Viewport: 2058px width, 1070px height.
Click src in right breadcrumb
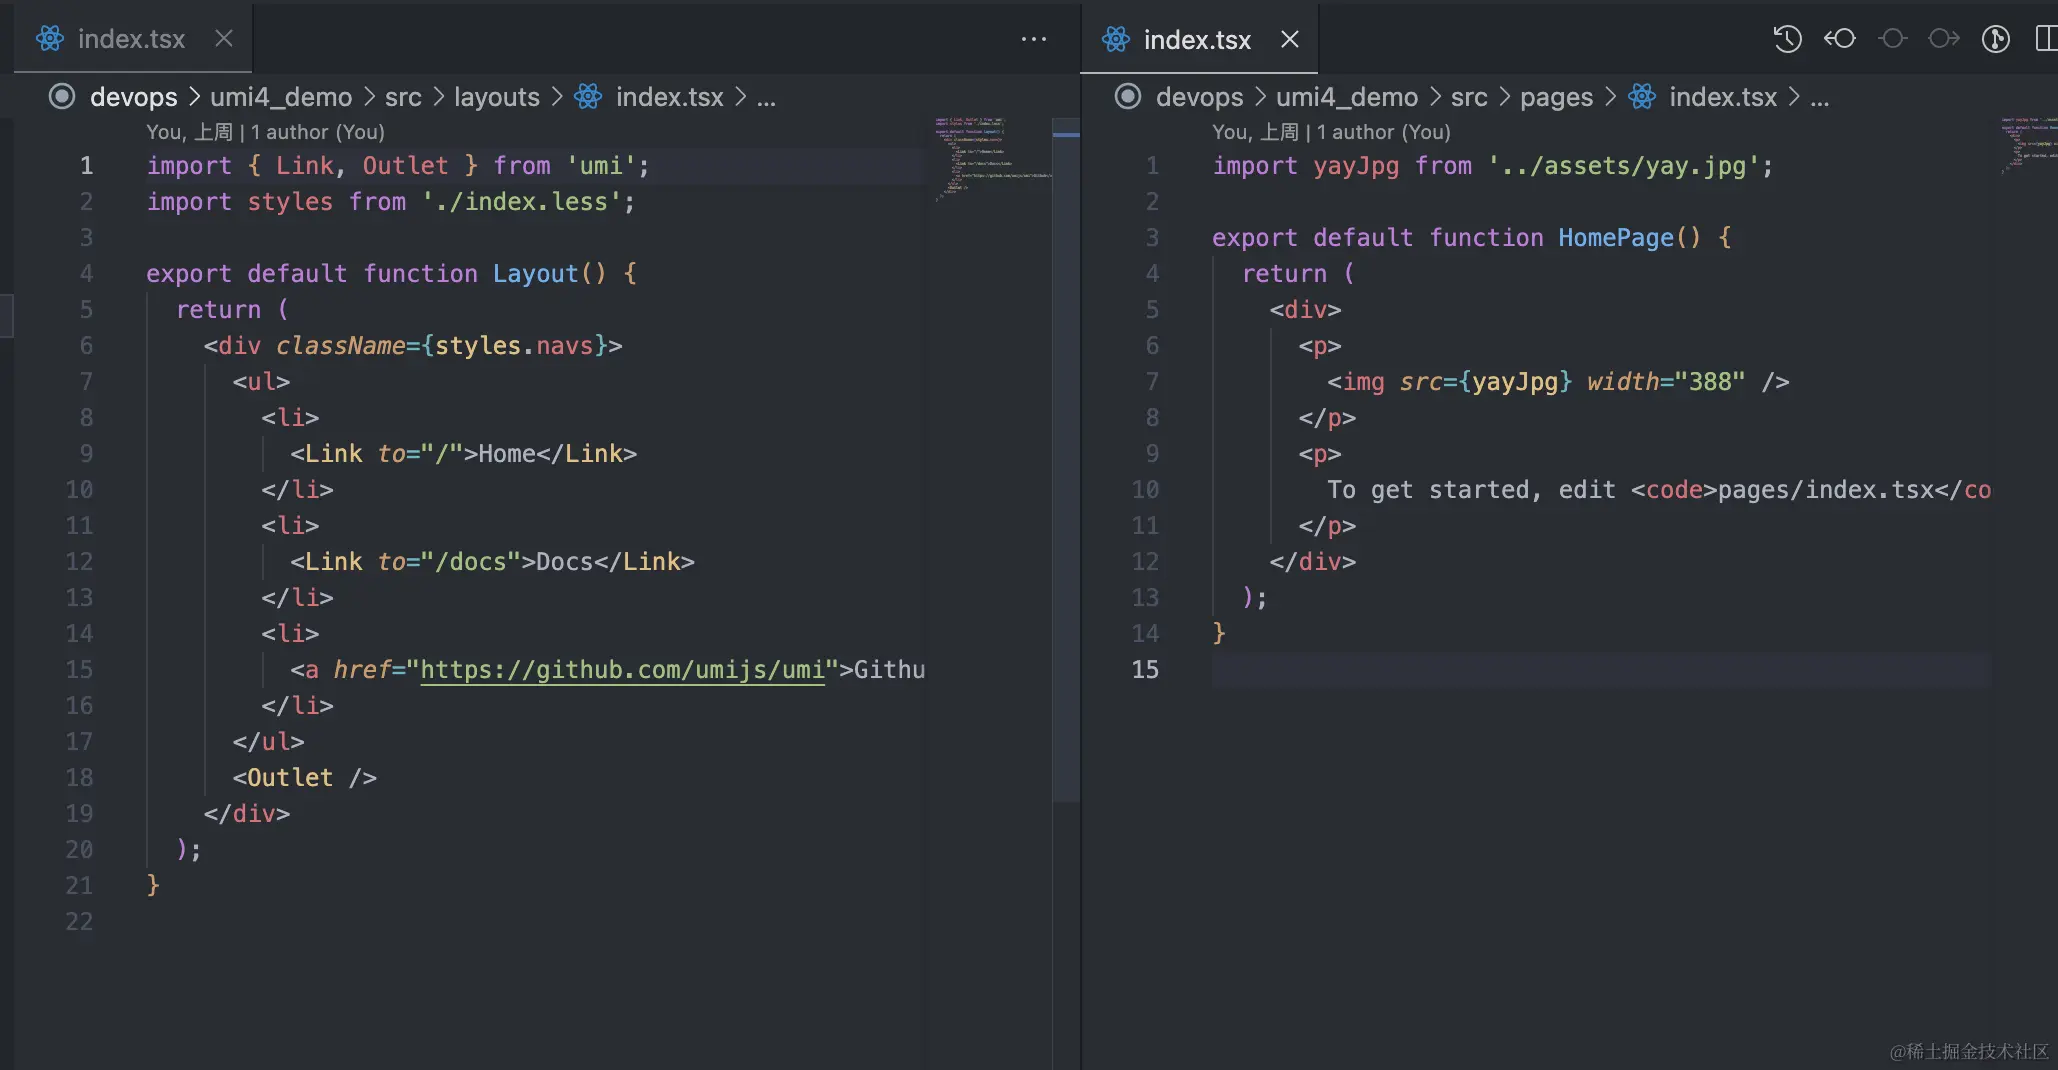1469,97
